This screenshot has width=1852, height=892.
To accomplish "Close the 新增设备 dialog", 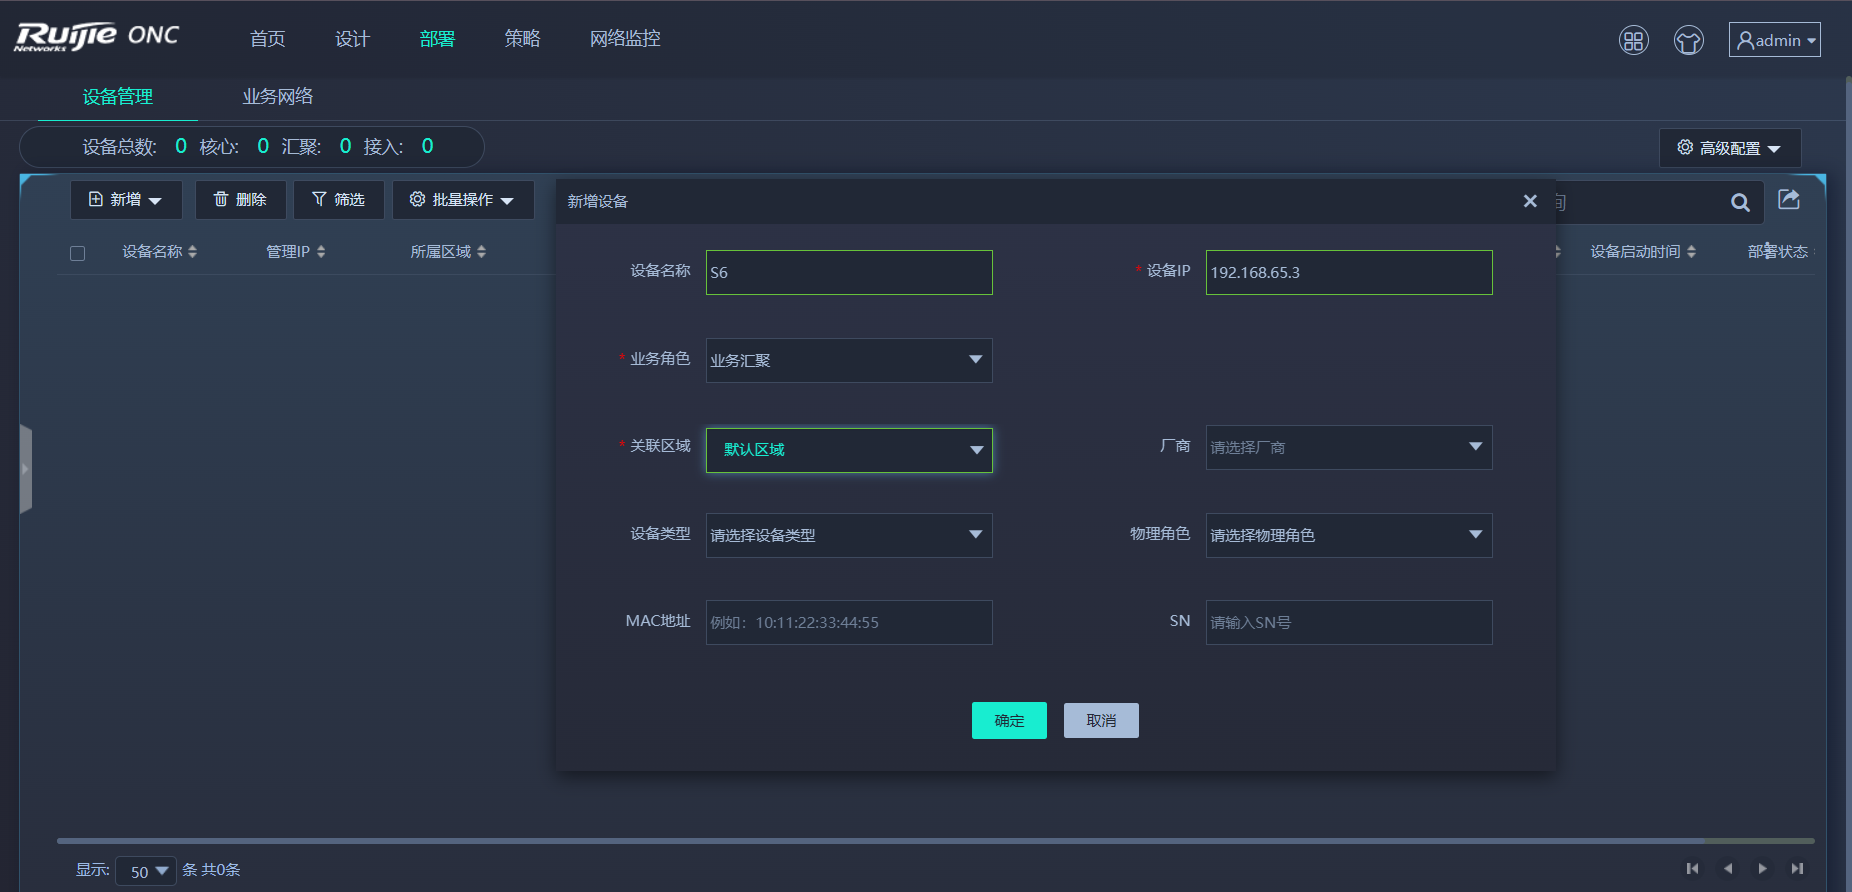I will coord(1530,201).
